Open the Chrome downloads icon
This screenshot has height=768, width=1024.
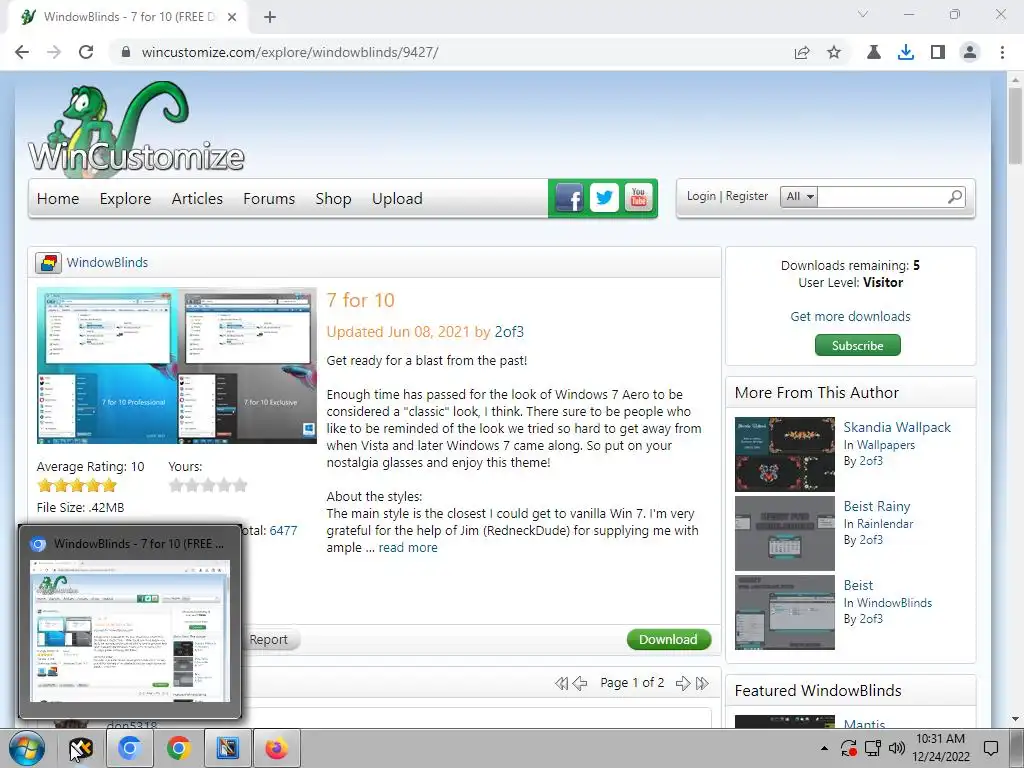pos(906,52)
